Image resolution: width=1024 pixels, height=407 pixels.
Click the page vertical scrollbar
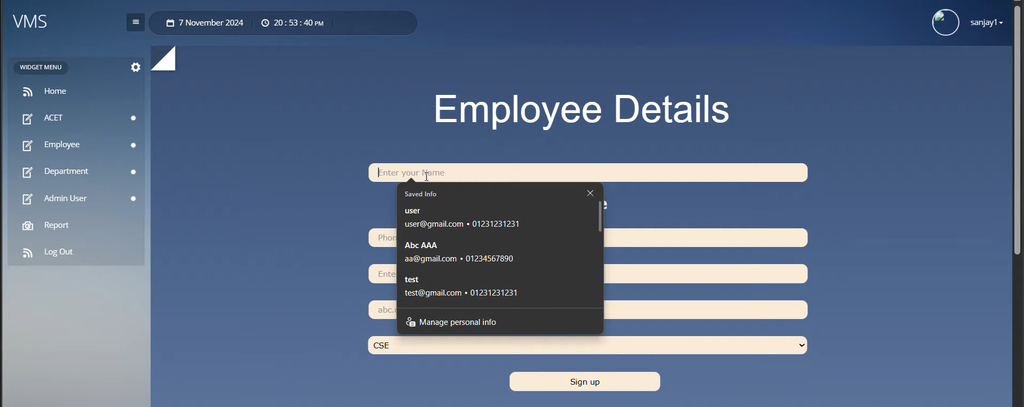[x=1017, y=131]
